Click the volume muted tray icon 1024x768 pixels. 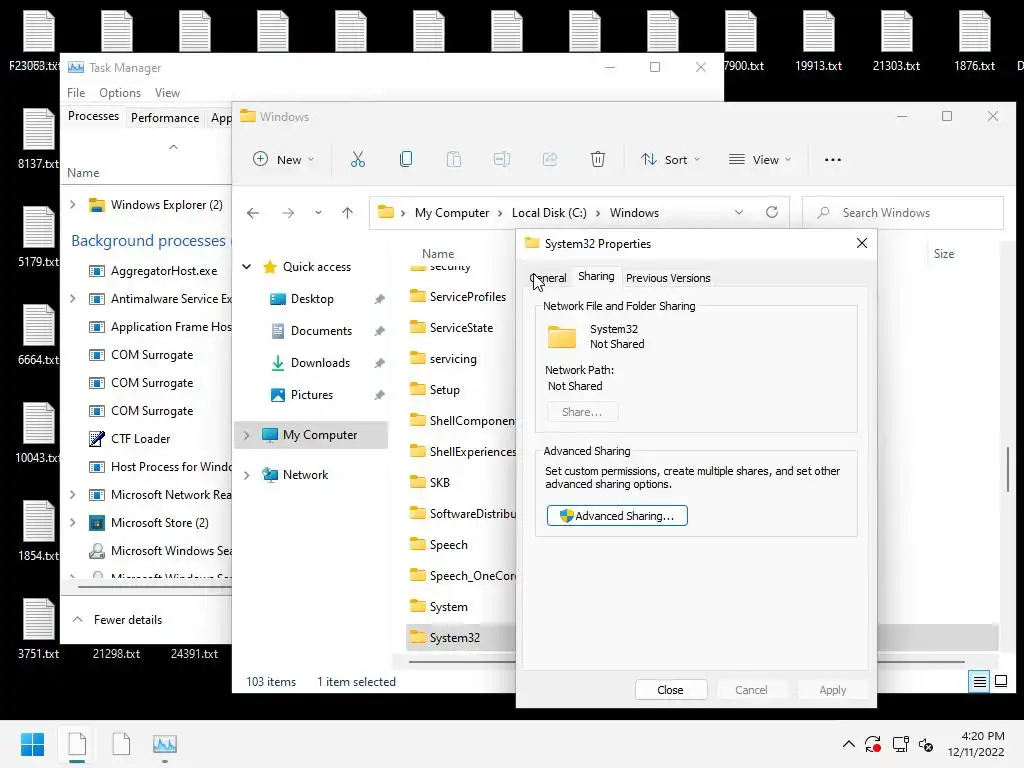pyautogui.click(x=926, y=744)
